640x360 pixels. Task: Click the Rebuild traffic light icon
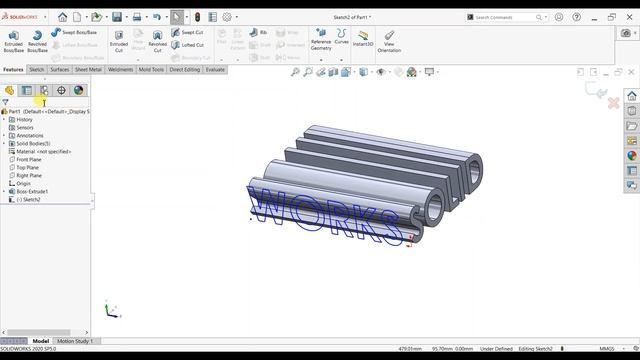click(x=198, y=17)
